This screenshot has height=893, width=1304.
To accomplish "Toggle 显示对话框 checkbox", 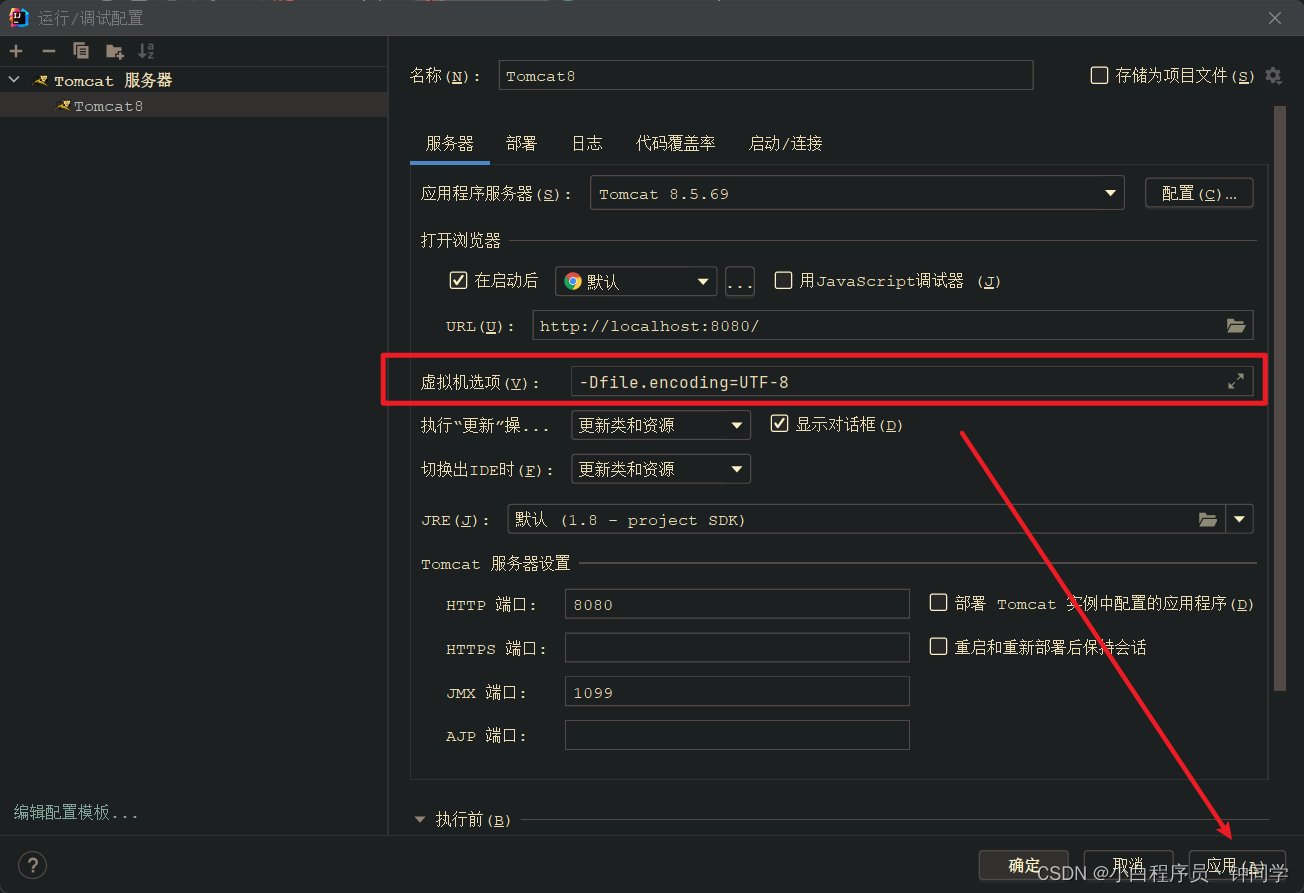I will point(780,424).
